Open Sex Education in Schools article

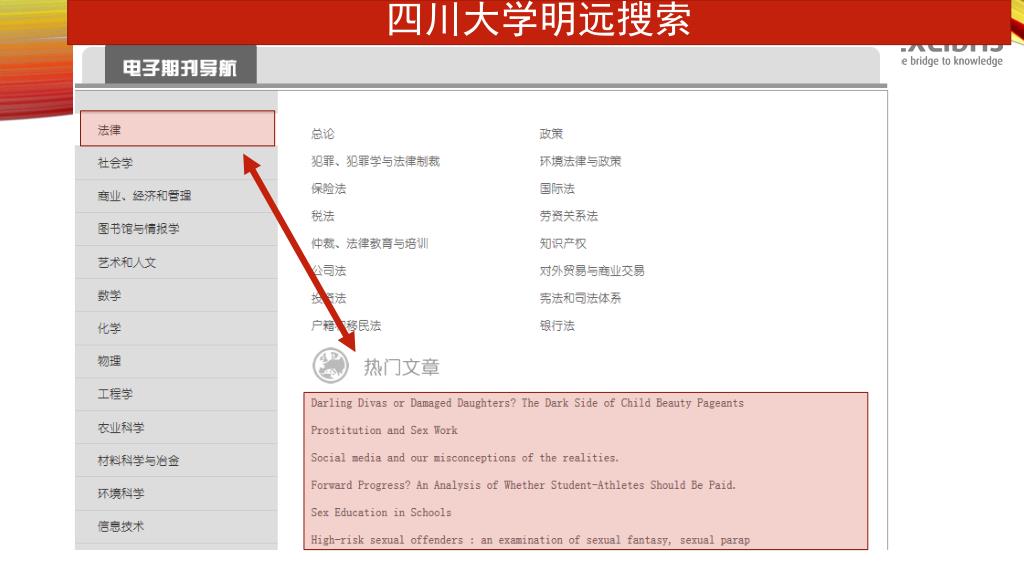point(381,513)
